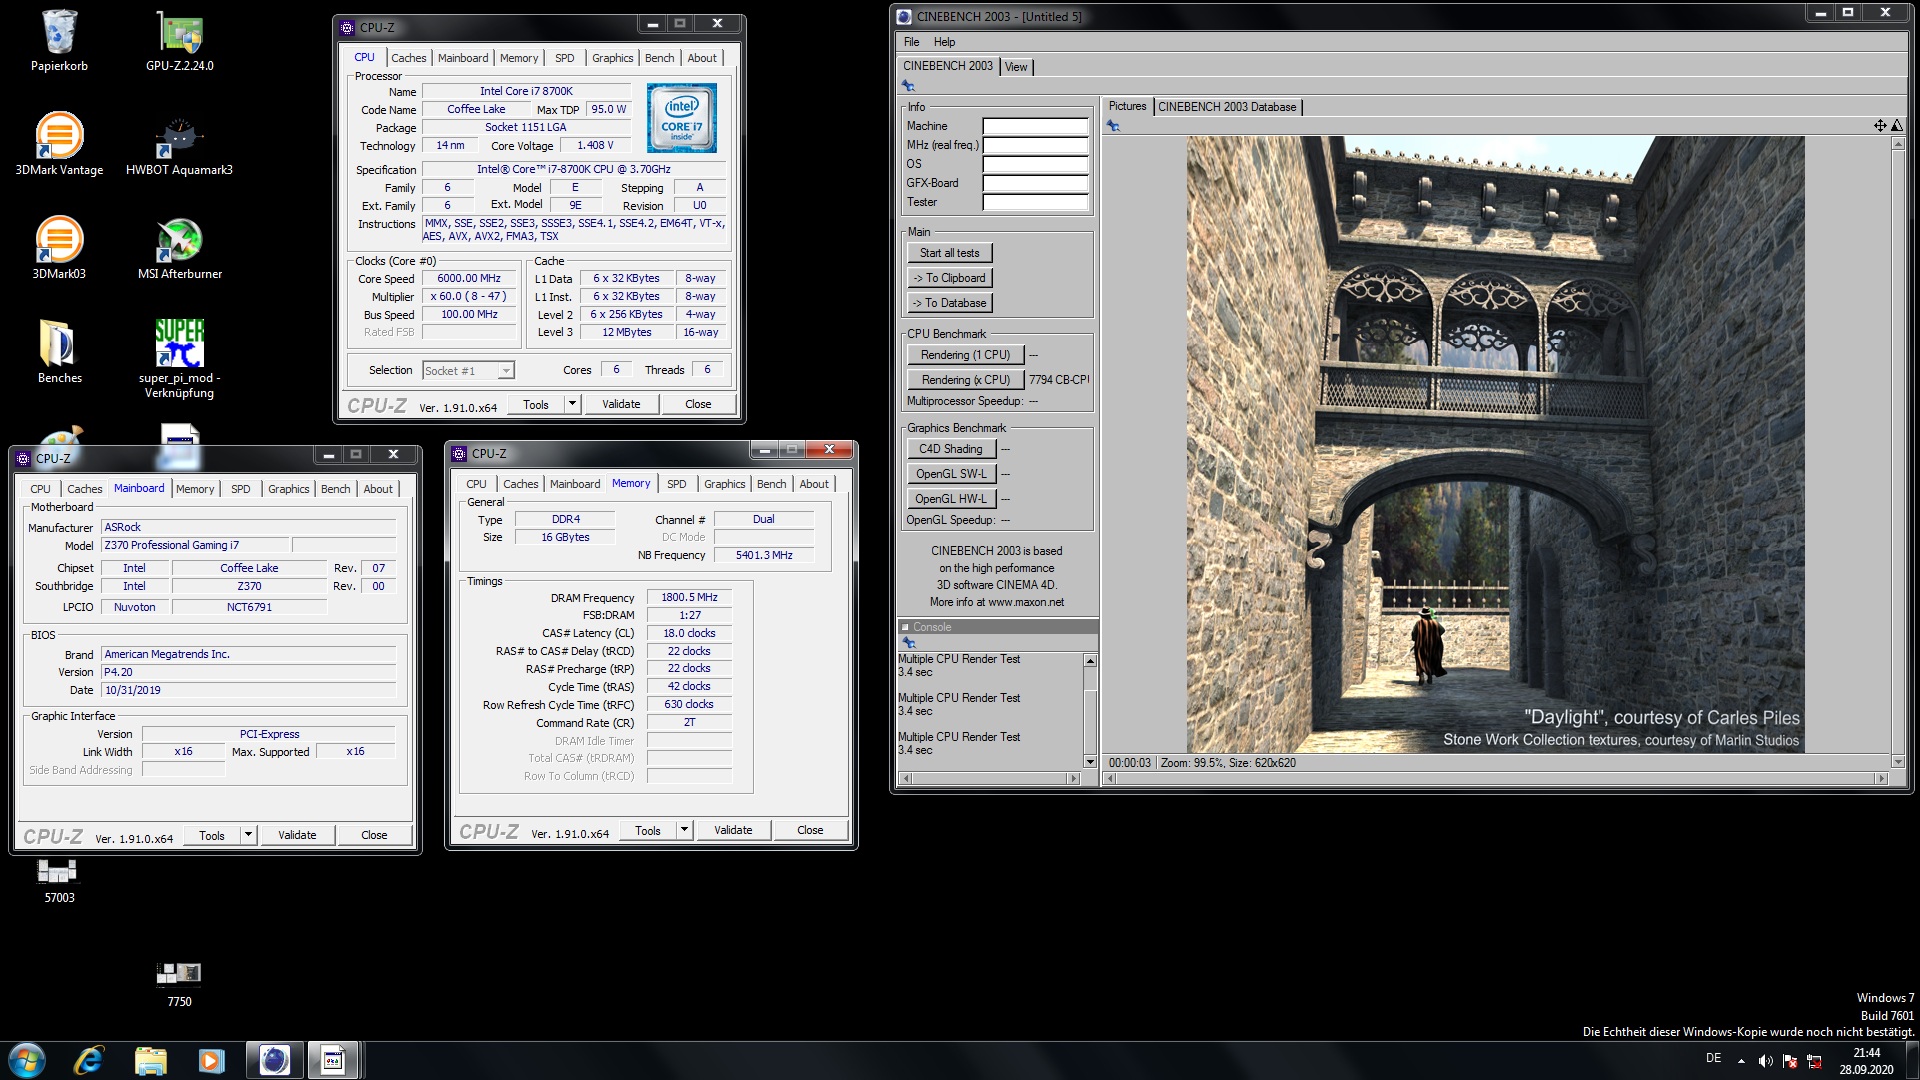
Task: Run the OpenGL HW-L benchmark
Action: [951, 499]
